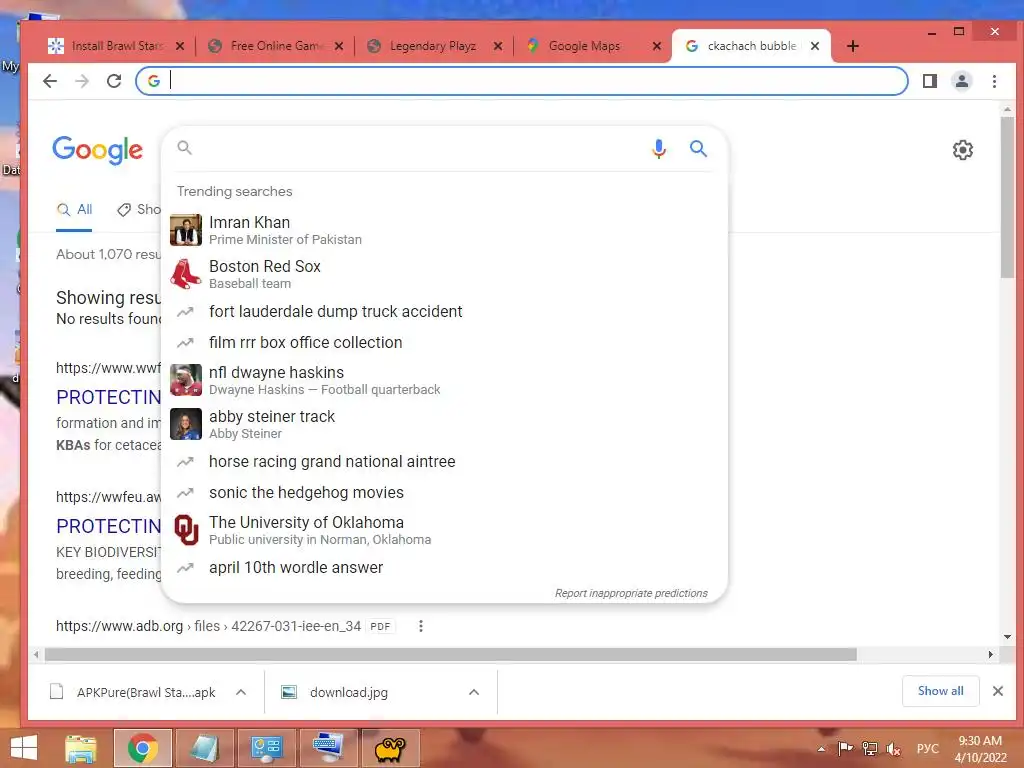Choose The University of Oklahoma suggestion

[x=444, y=530]
